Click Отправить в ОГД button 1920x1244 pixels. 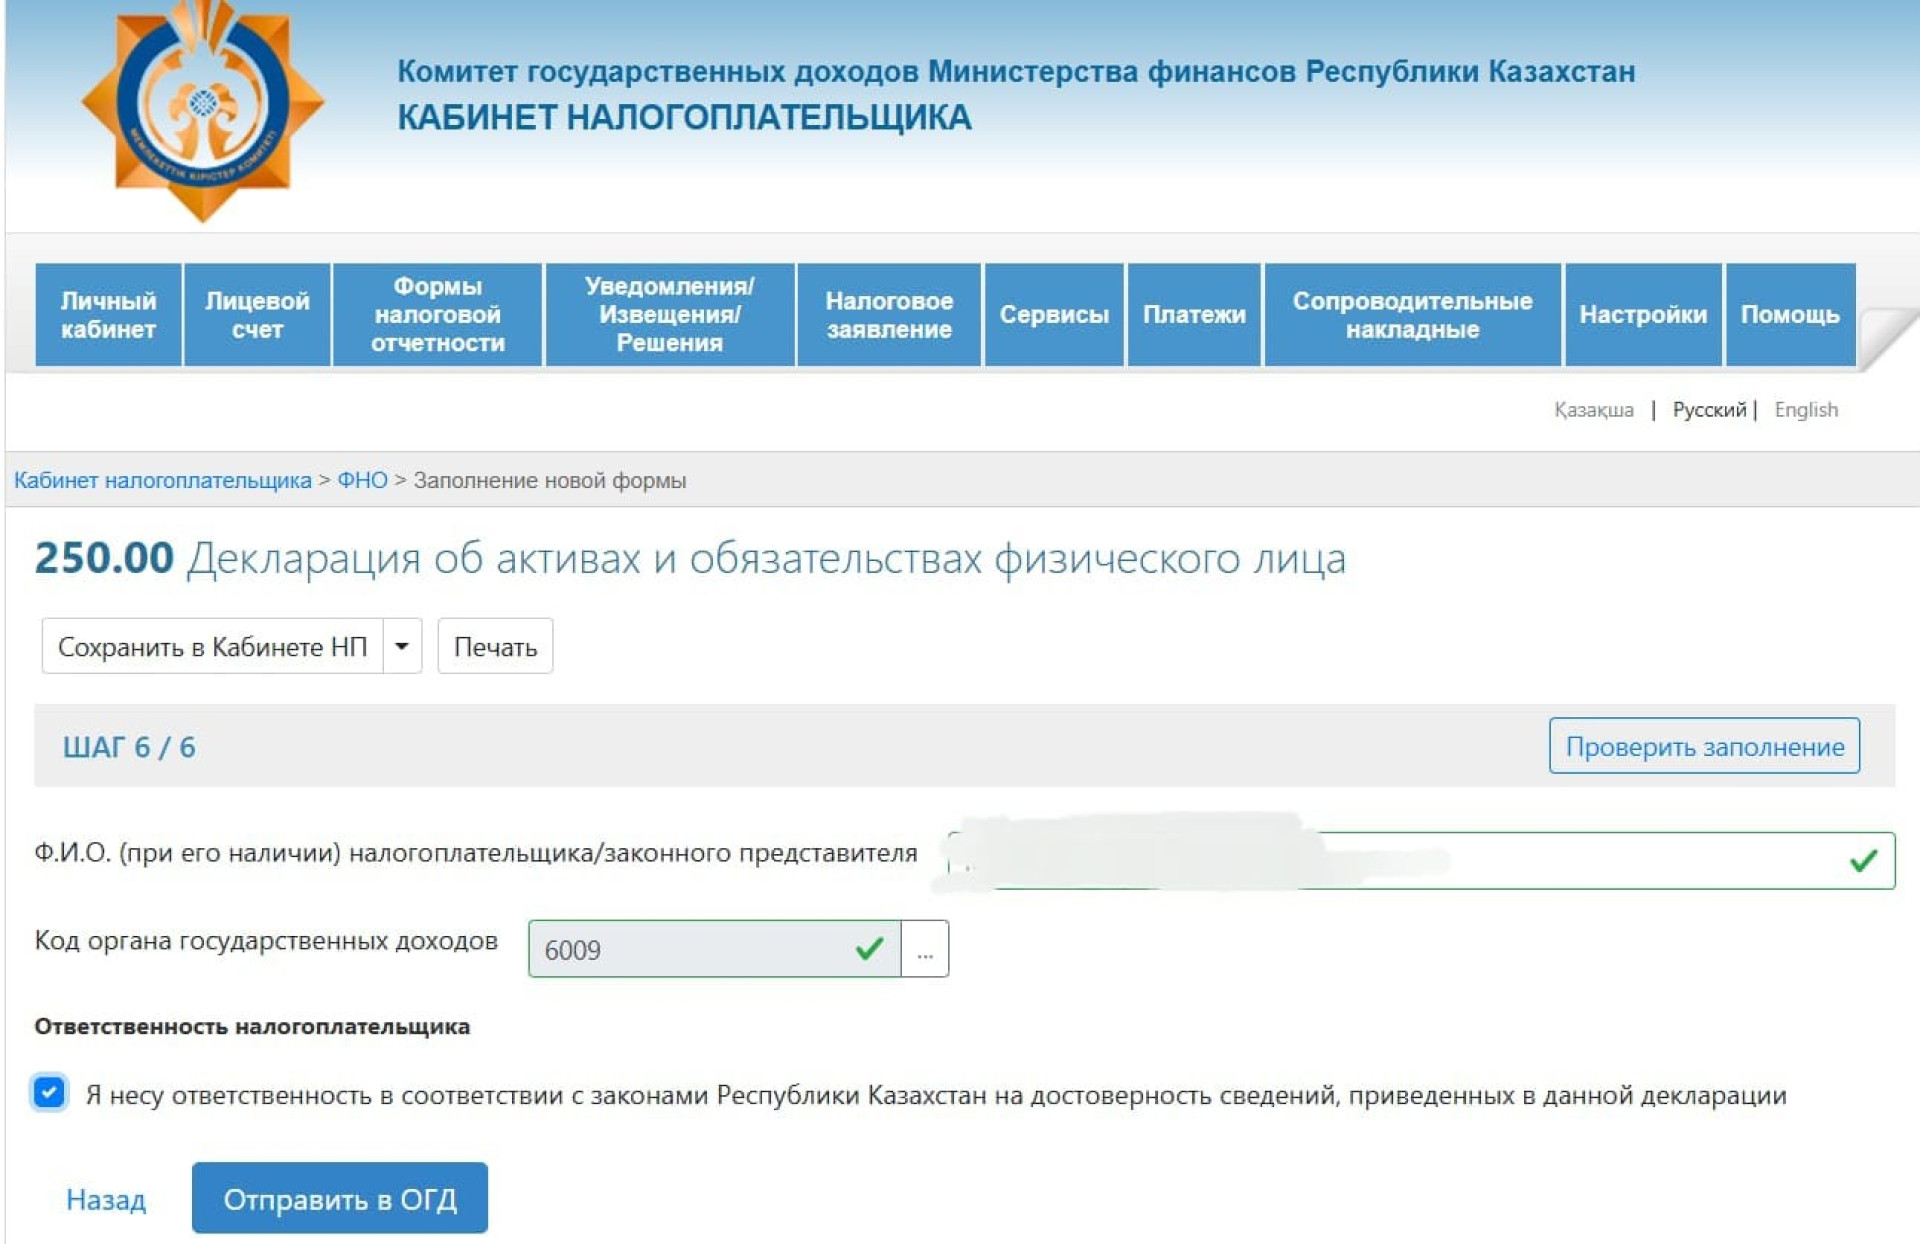tap(340, 1198)
